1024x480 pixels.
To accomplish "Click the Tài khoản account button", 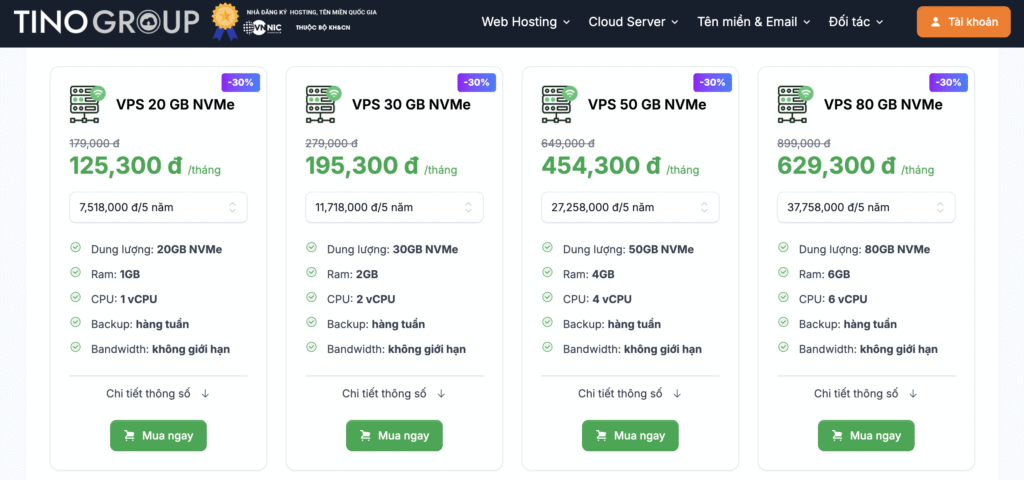I will click(963, 22).
